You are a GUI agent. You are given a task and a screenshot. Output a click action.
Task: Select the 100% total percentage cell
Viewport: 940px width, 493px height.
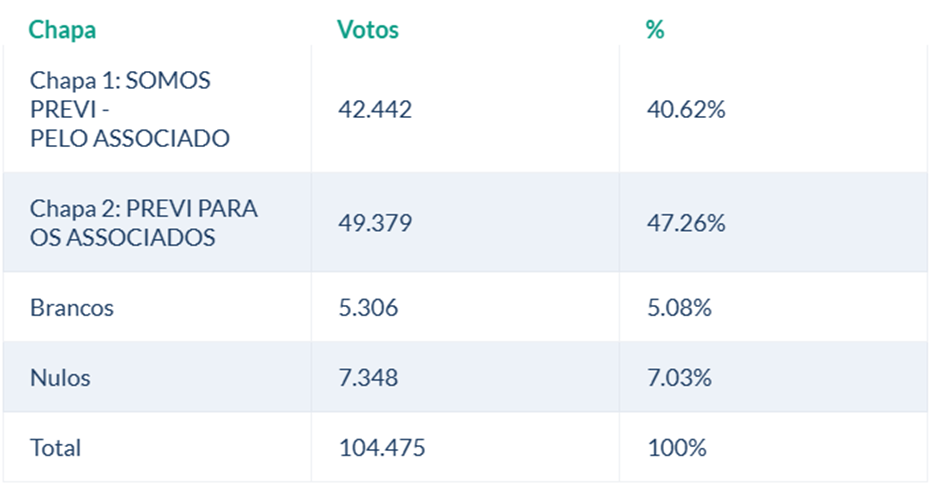[x=676, y=448]
